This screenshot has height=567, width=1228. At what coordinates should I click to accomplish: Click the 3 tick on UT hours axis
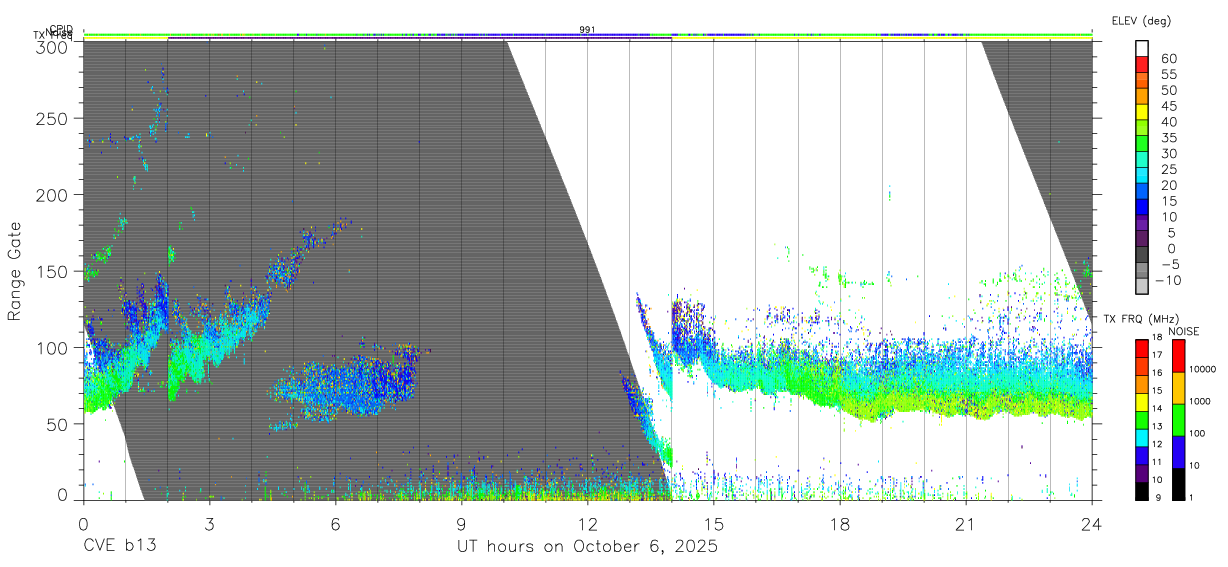[x=209, y=524]
